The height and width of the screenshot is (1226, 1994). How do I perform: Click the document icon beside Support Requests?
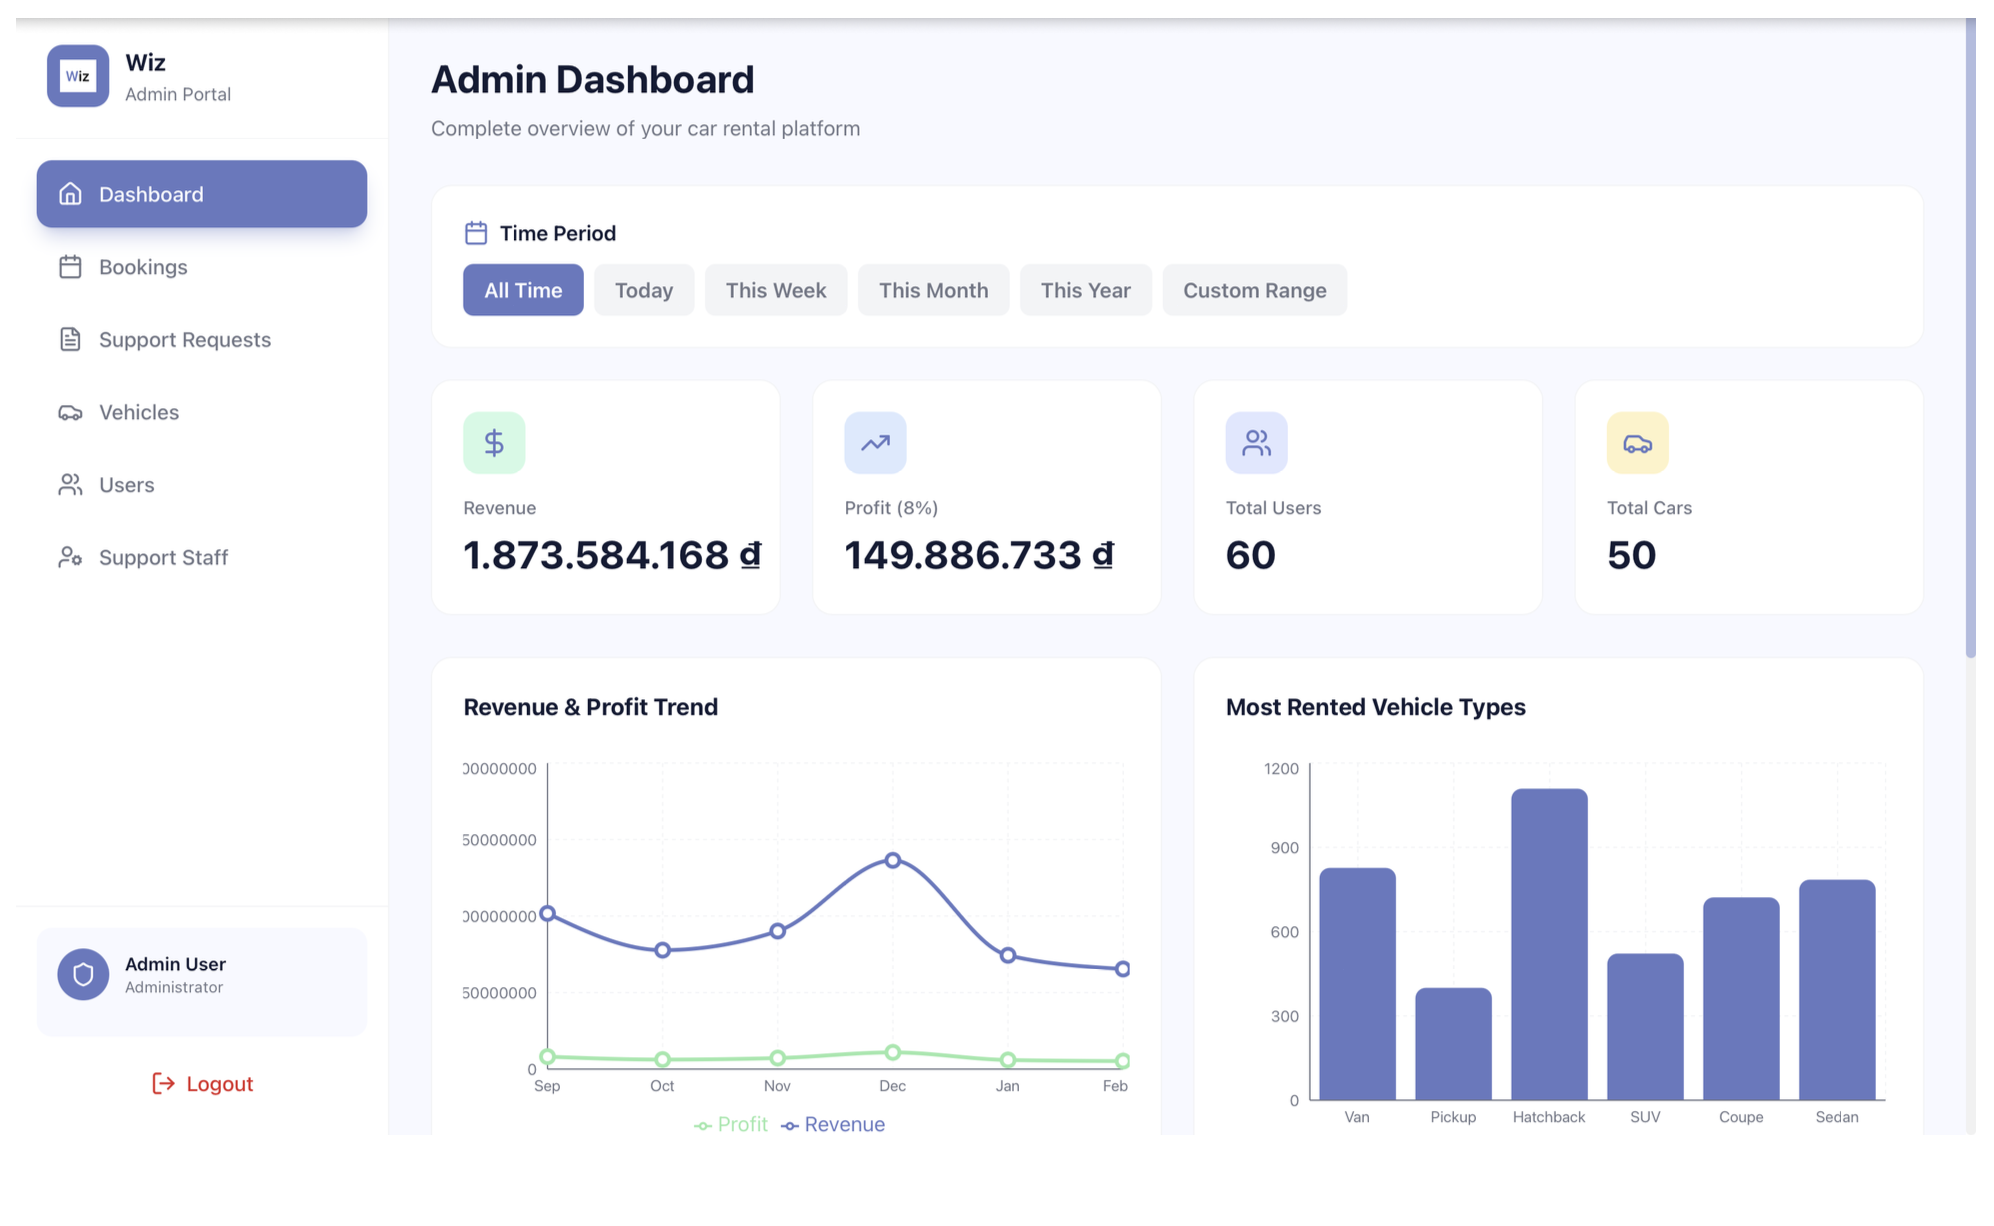tap(70, 340)
